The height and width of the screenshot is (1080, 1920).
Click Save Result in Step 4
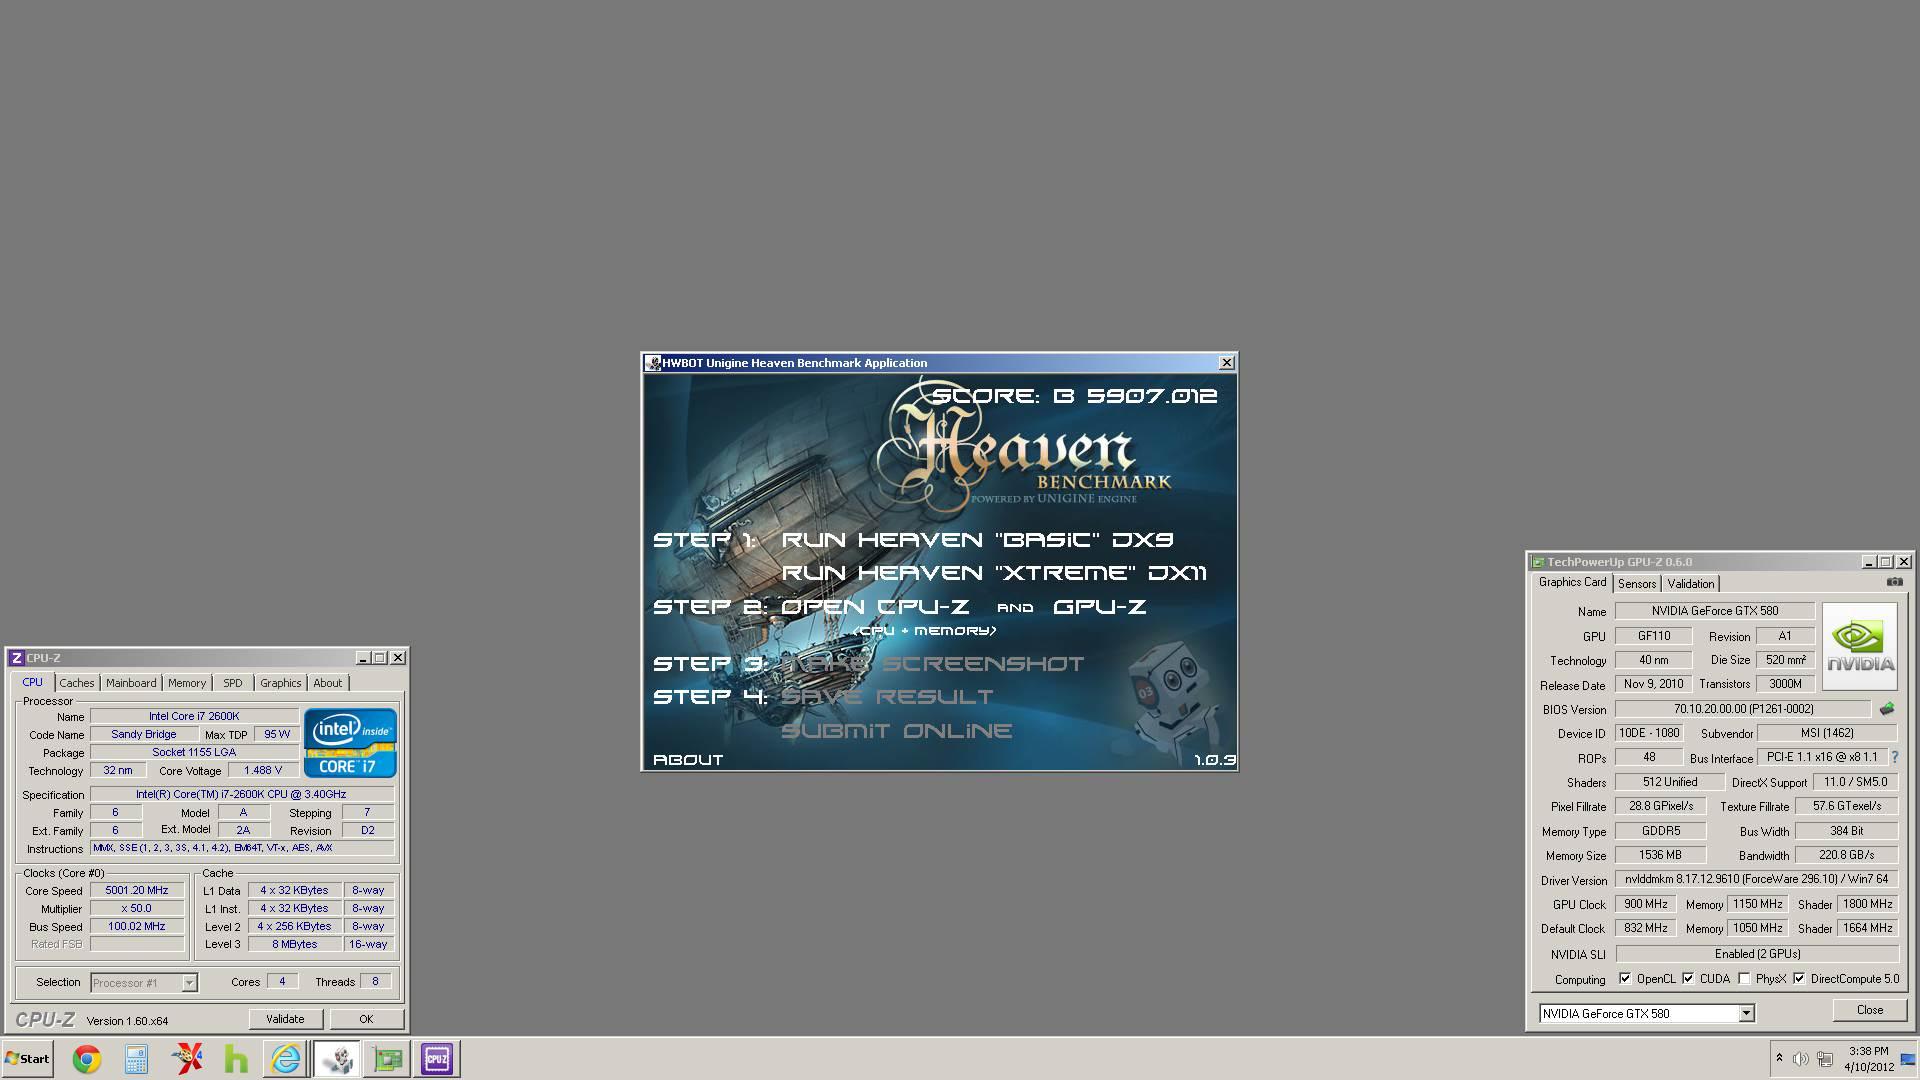(x=887, y=697)
